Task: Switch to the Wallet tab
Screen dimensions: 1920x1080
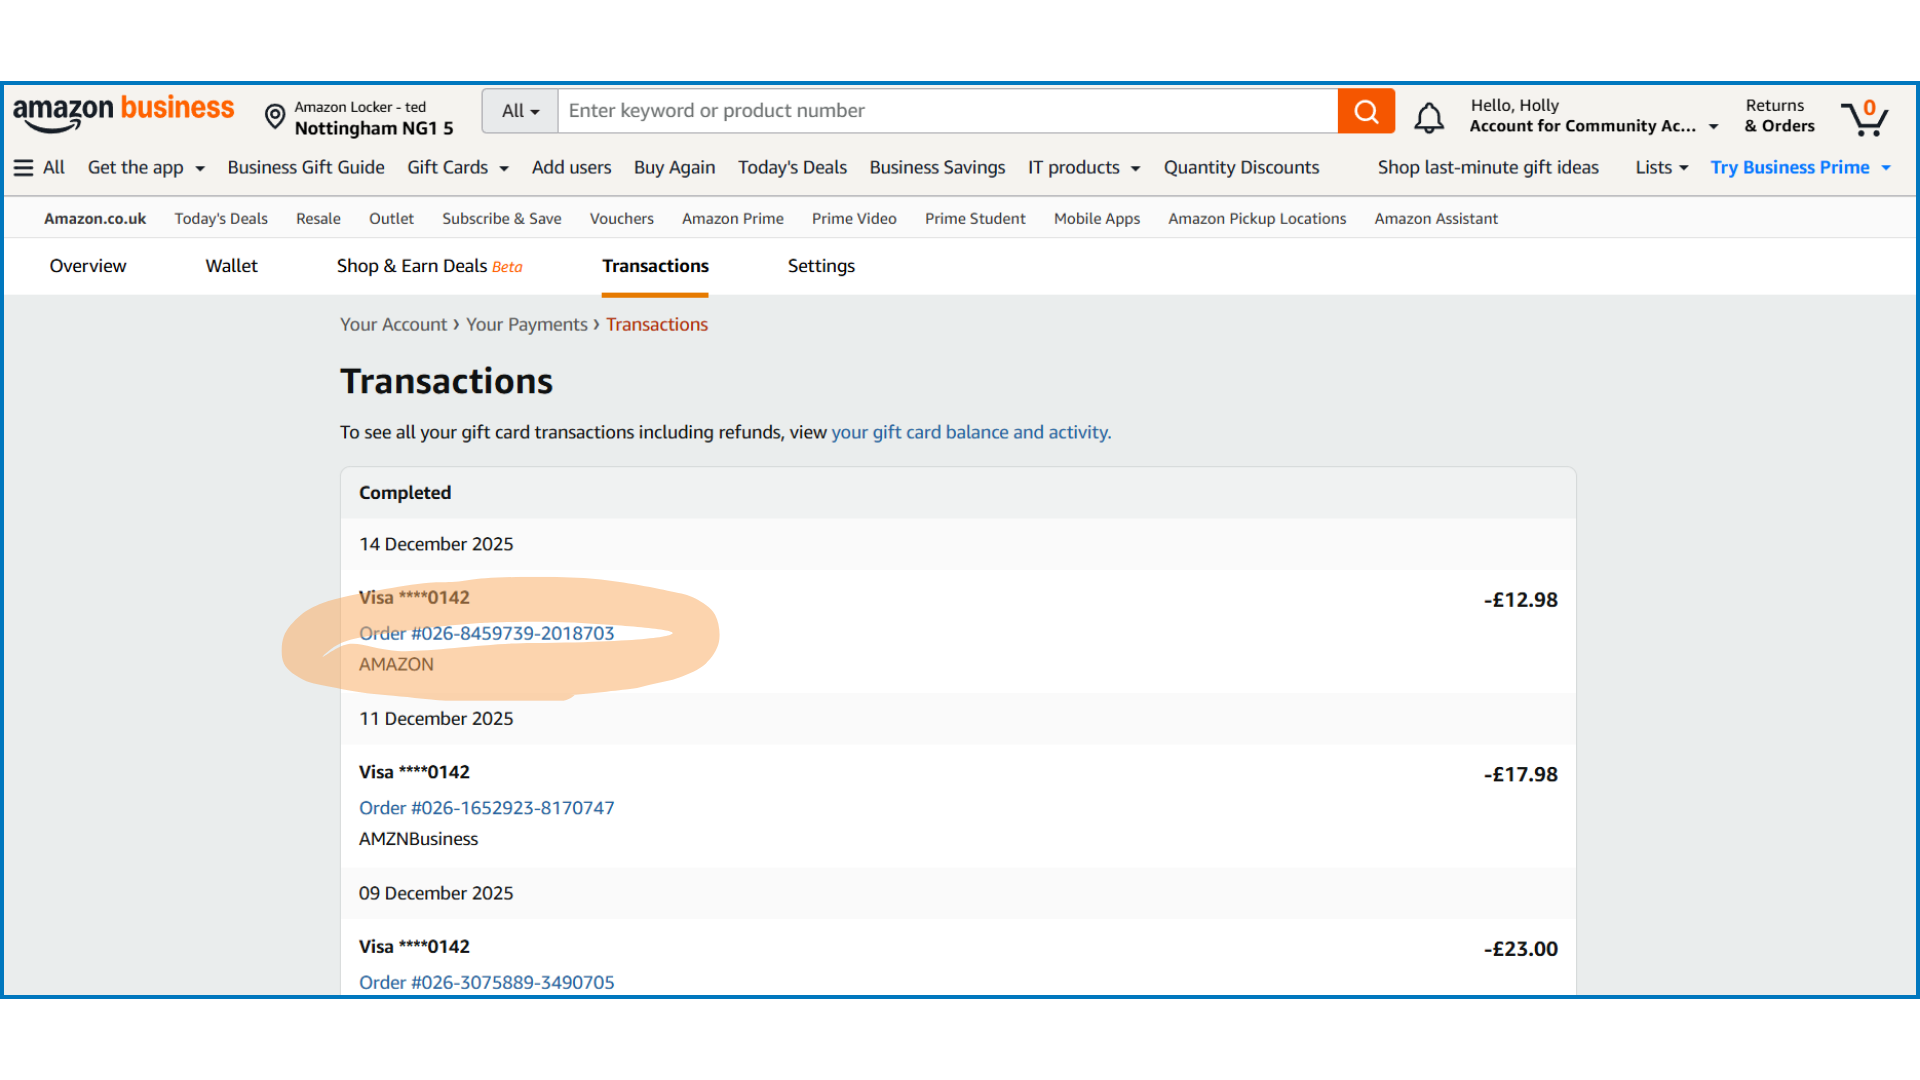Action: point(231,266)
